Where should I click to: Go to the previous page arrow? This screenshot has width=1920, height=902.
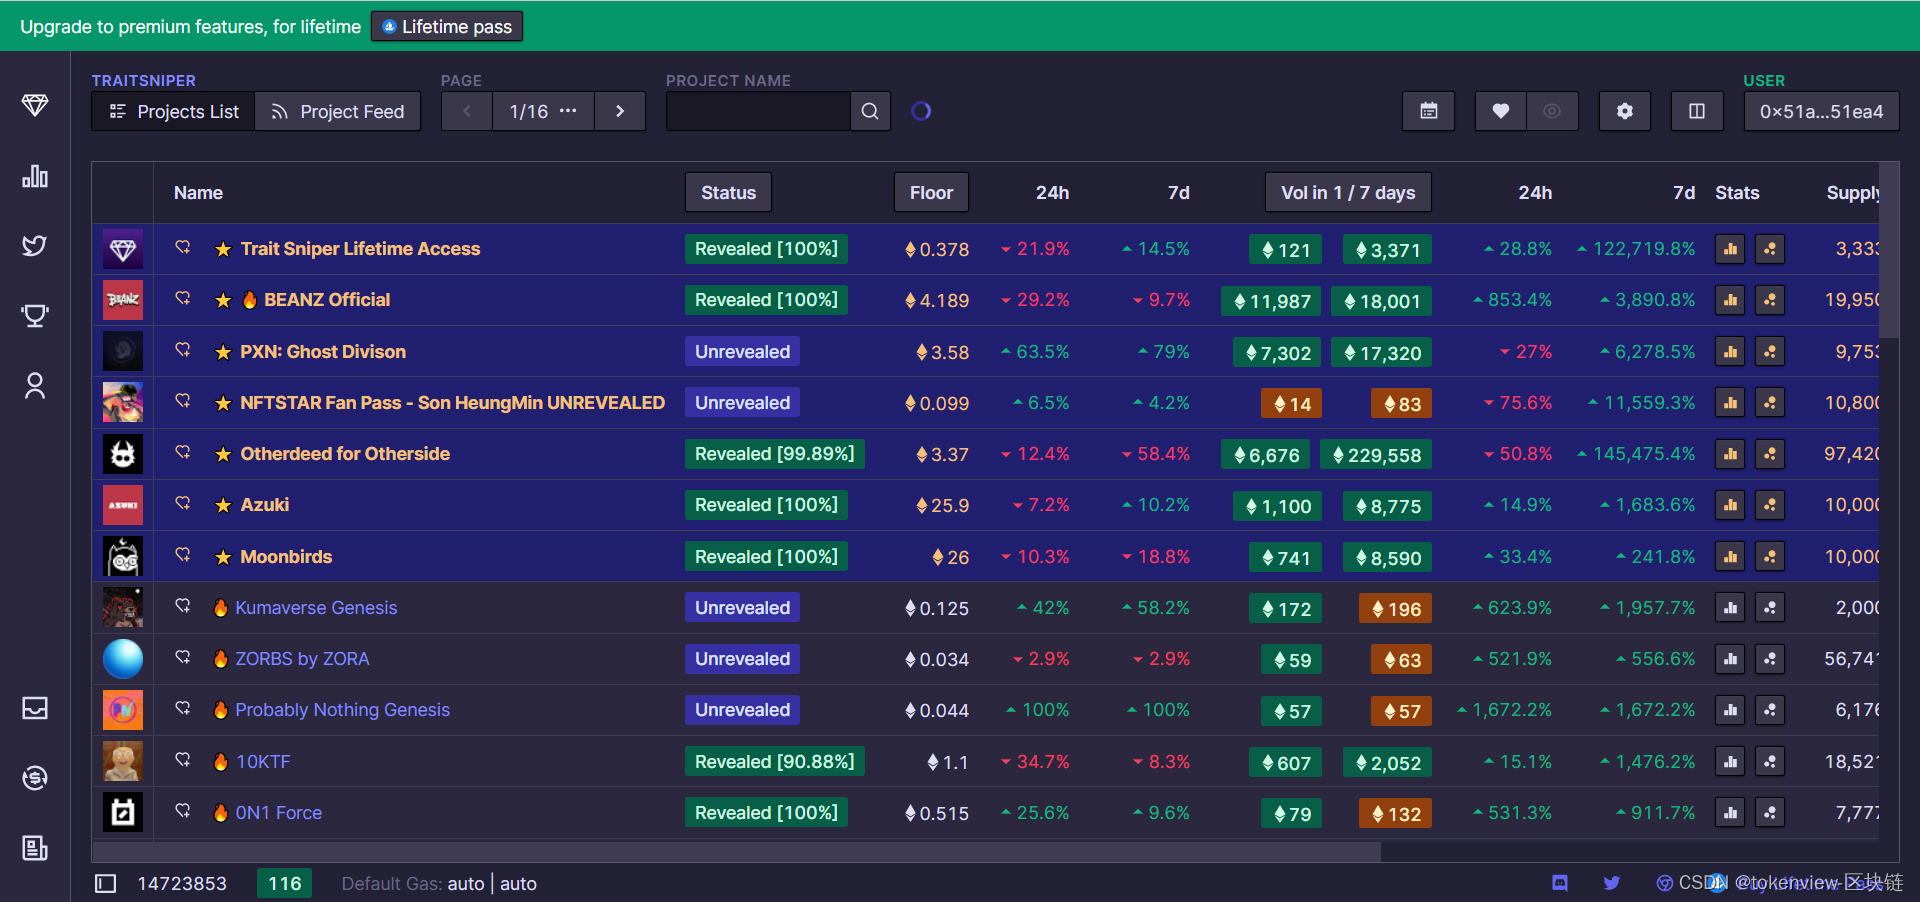point(467,111)
